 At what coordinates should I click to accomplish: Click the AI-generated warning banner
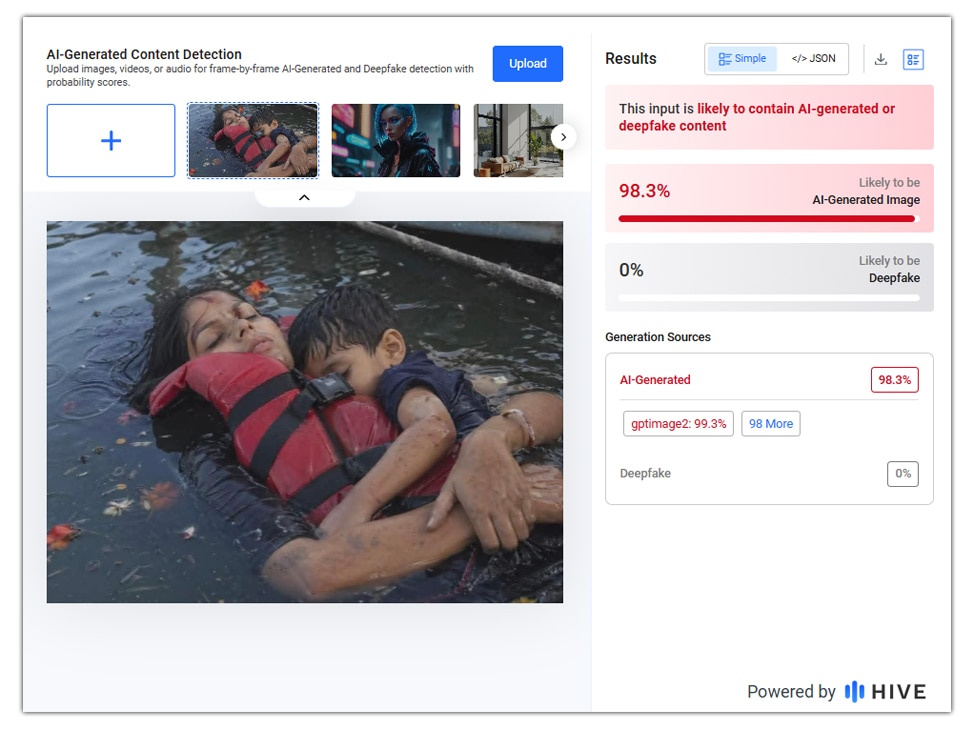[x=769, y=117]
